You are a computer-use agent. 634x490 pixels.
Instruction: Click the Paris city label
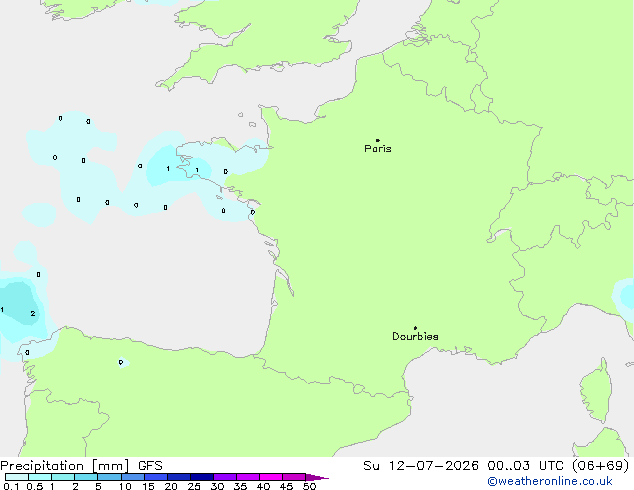coord(378,149)
